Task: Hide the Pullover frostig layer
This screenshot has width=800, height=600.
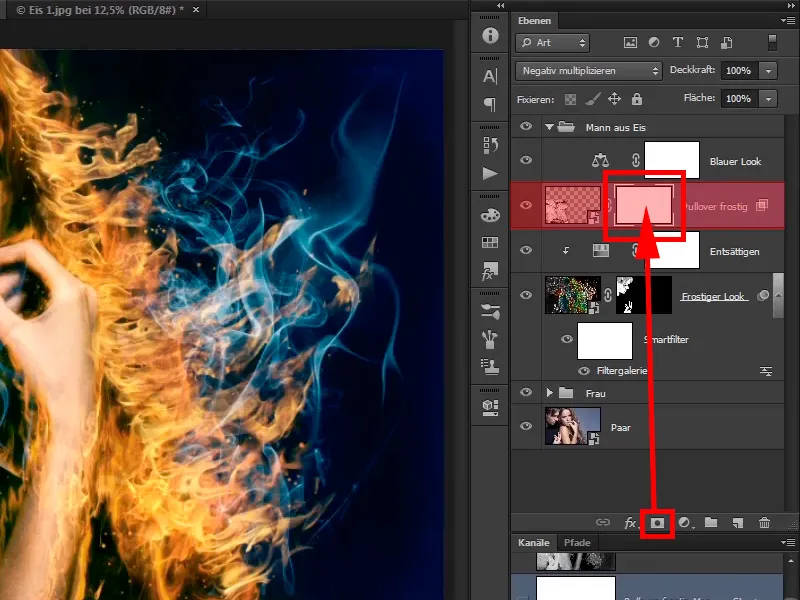Action: coord(526,205)
